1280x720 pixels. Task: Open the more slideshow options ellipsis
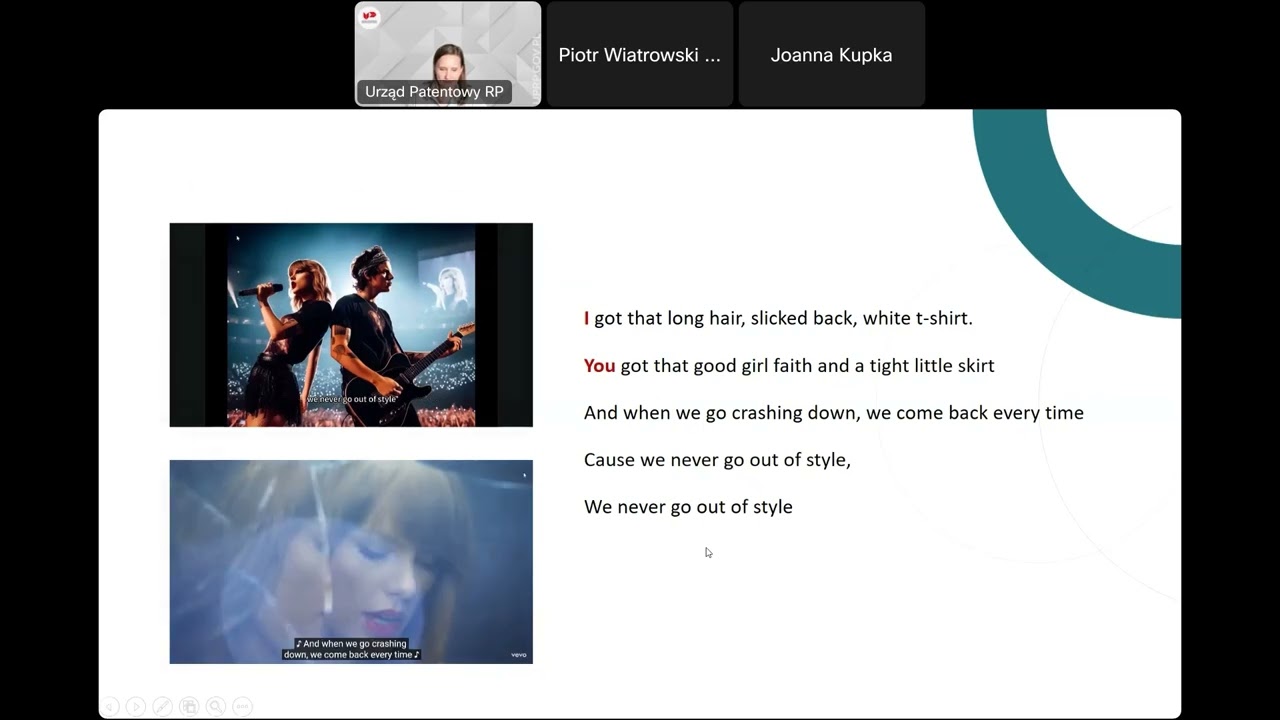[241, 706]
